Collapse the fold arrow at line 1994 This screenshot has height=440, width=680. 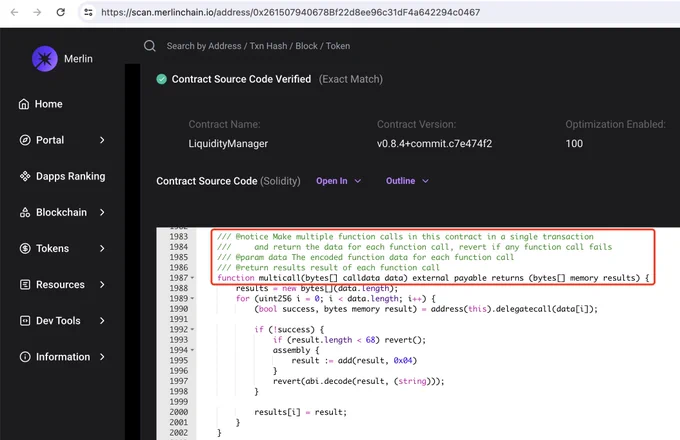192,350
